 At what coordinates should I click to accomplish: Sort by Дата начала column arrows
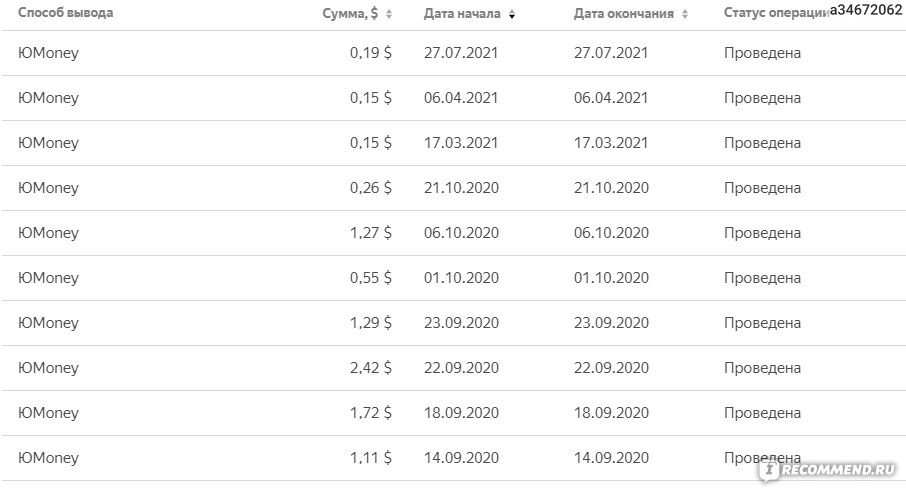point(512,14)
